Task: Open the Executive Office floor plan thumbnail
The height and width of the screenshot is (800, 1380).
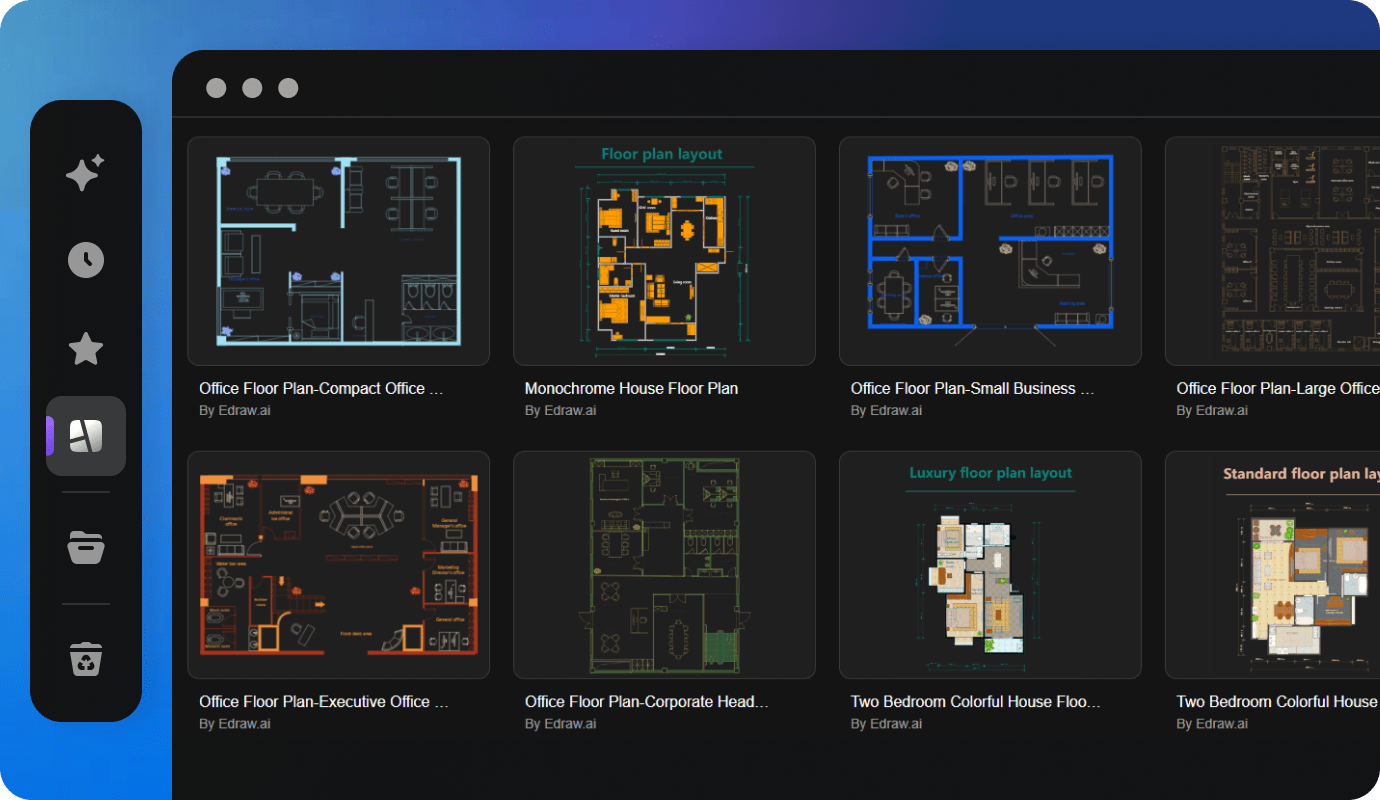Action: click(x=338, y=564)
